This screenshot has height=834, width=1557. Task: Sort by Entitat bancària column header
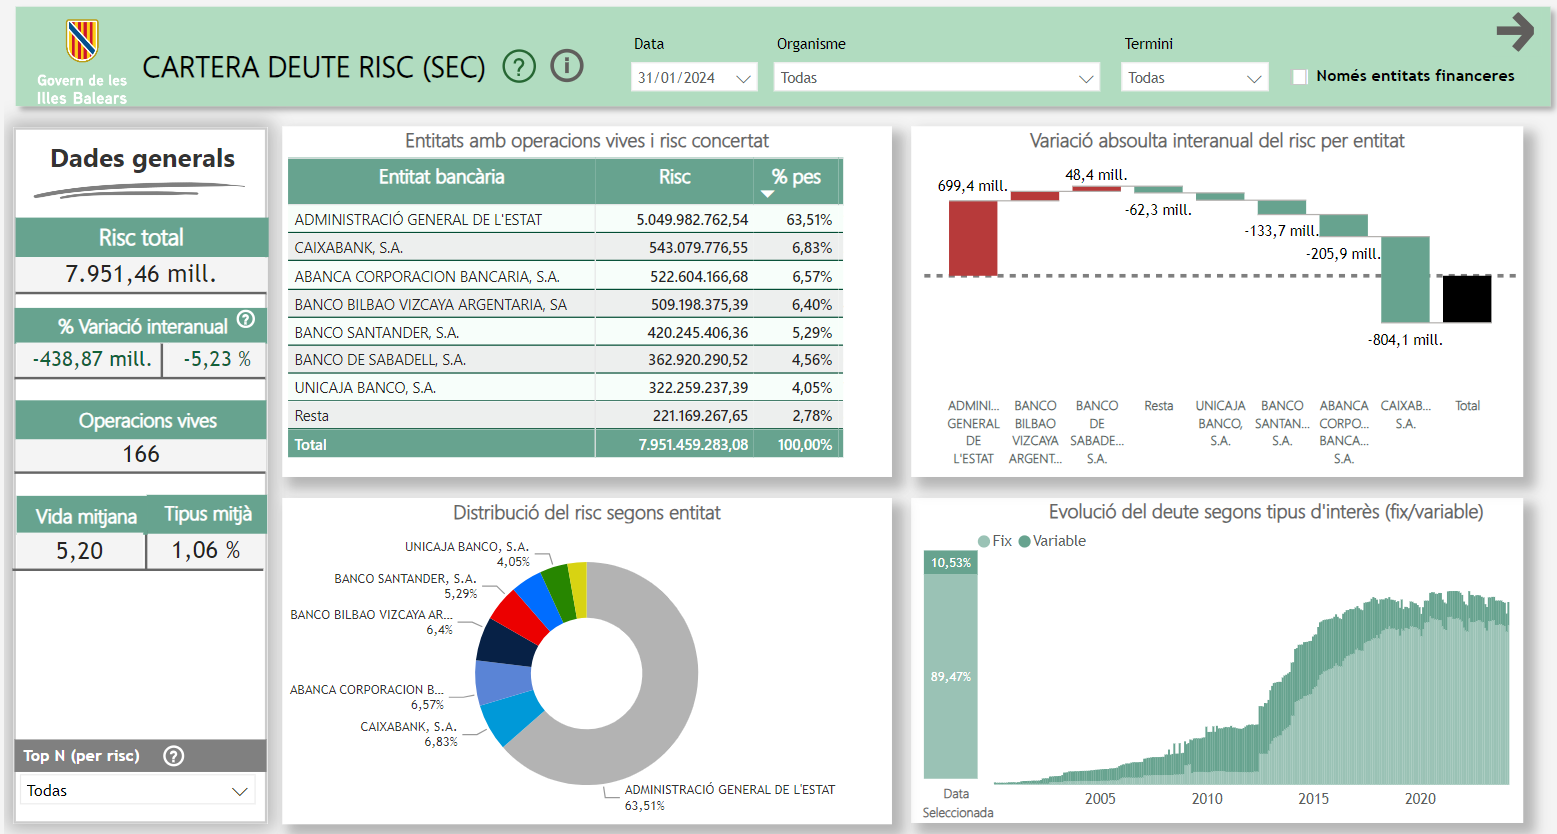click(441, 177)
